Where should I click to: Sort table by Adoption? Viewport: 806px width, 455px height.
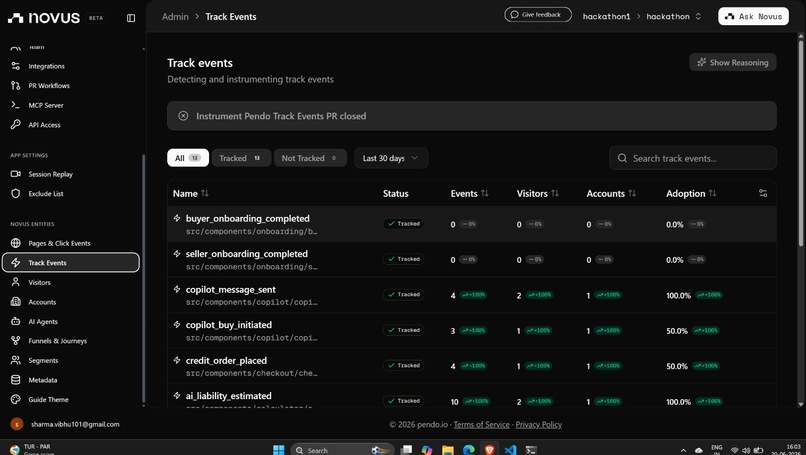691,193
